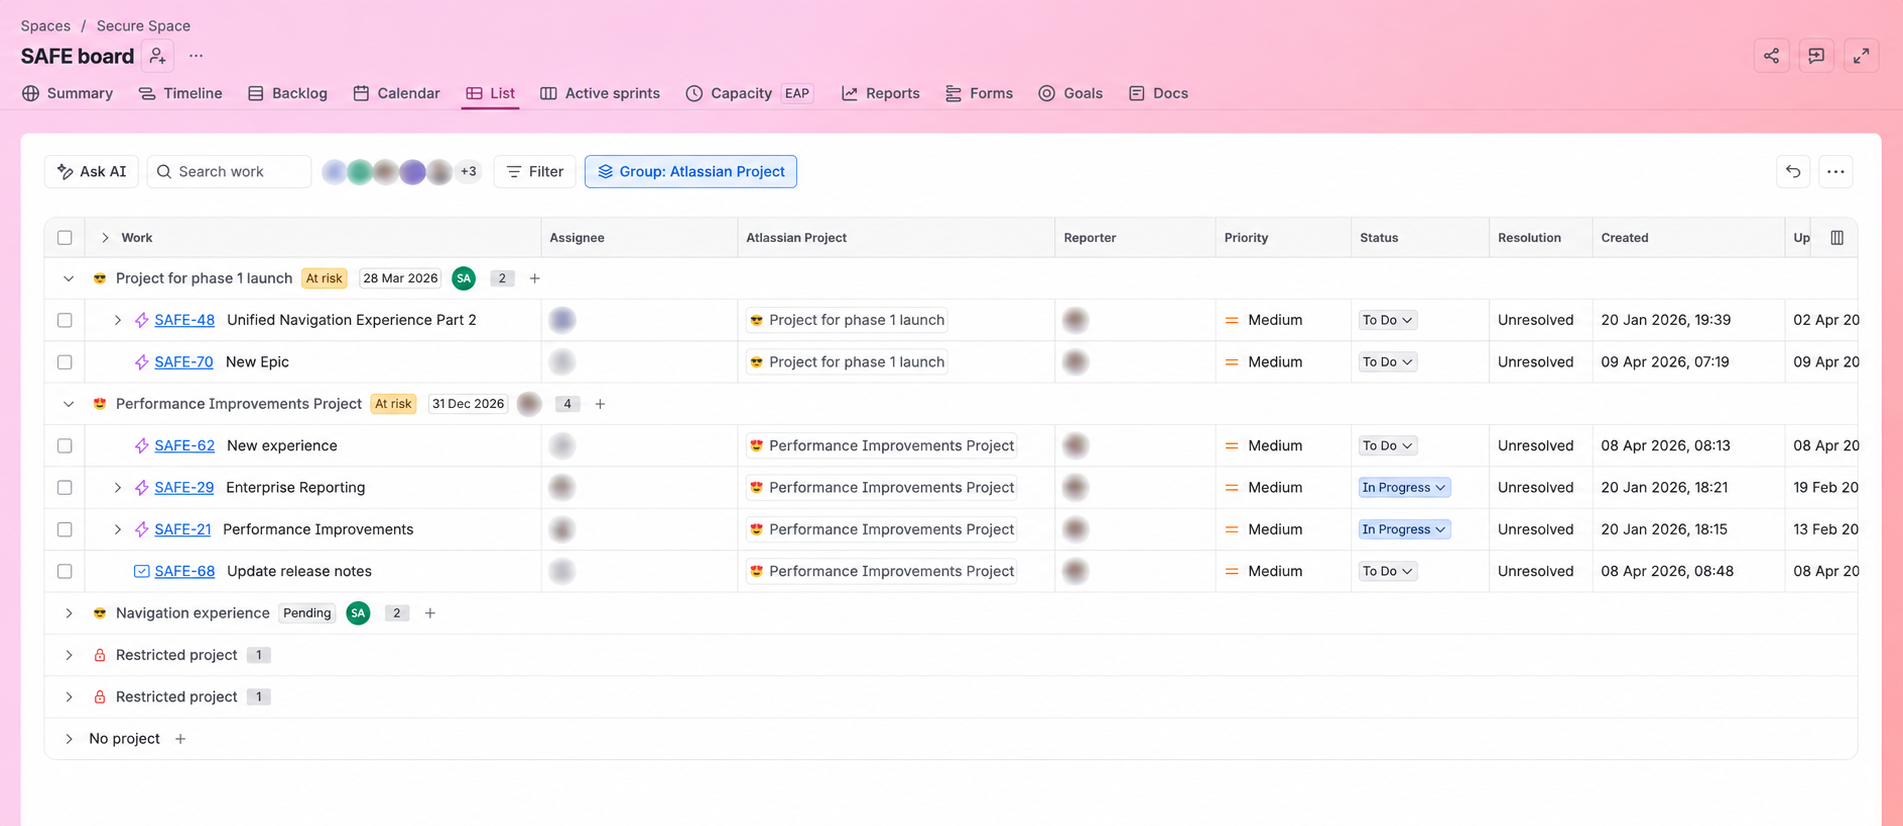Open the Backlog tab
The width and height of the screenshot is (1903, 826).
[x=288, y=94]
